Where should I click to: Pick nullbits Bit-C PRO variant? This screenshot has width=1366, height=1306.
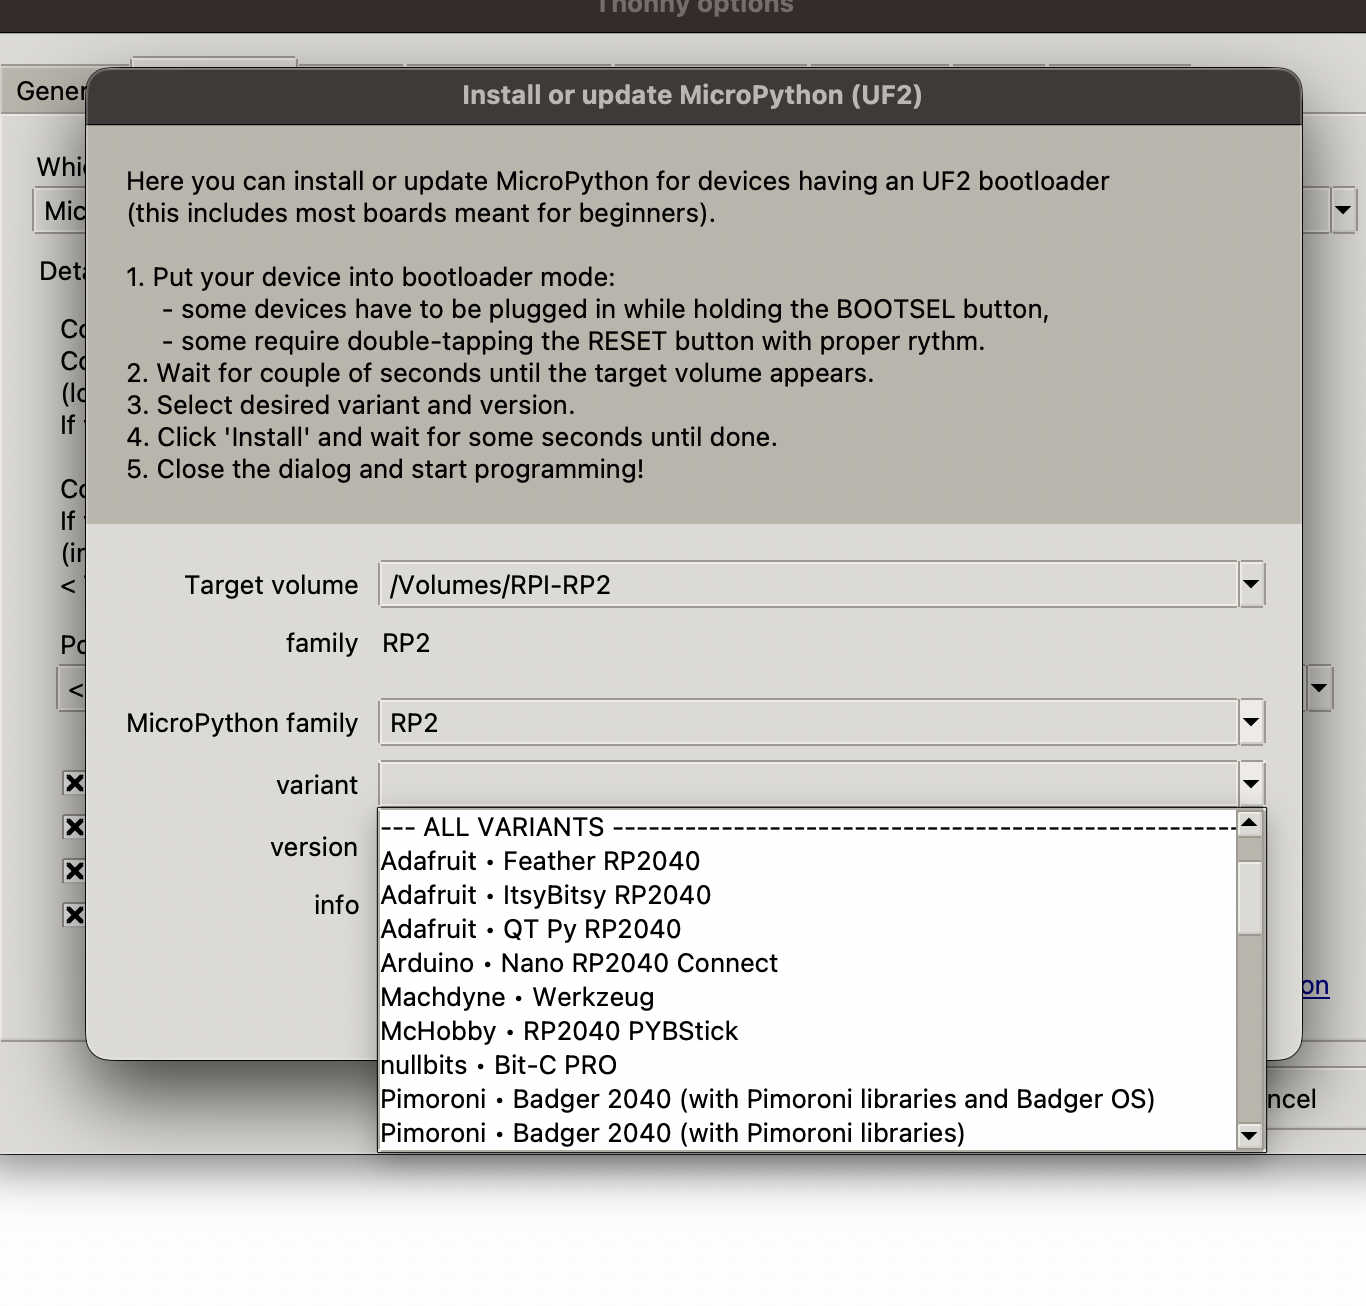[x=808, y=1065]
